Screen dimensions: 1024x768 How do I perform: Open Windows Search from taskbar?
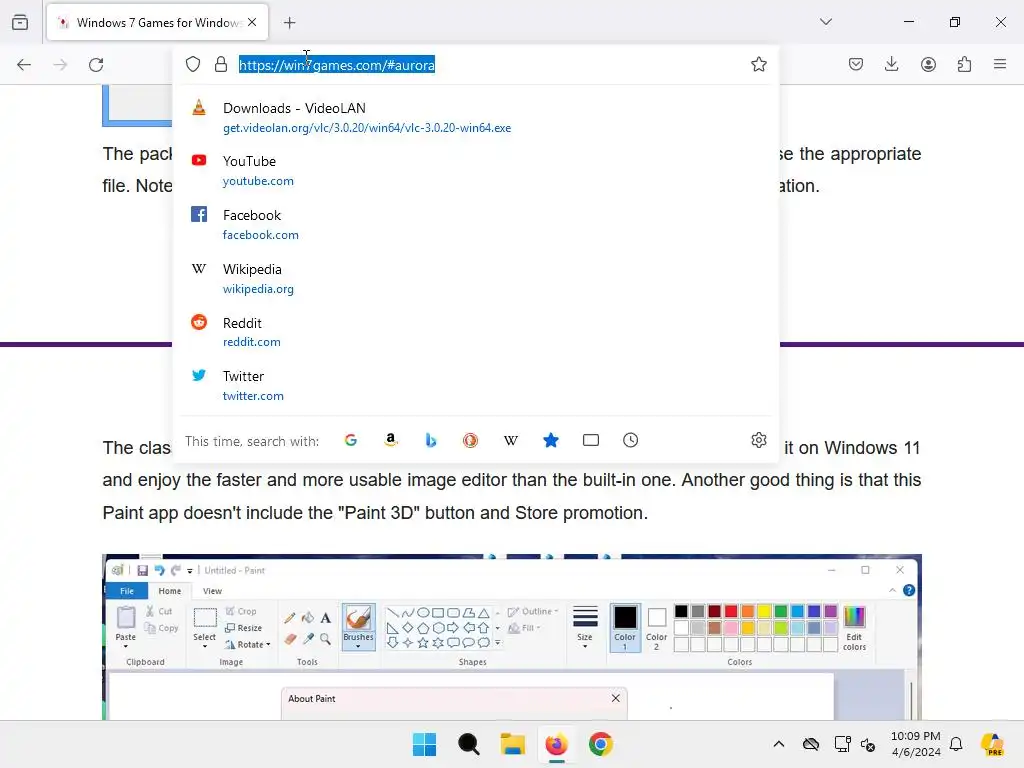[x=468, y=744]
